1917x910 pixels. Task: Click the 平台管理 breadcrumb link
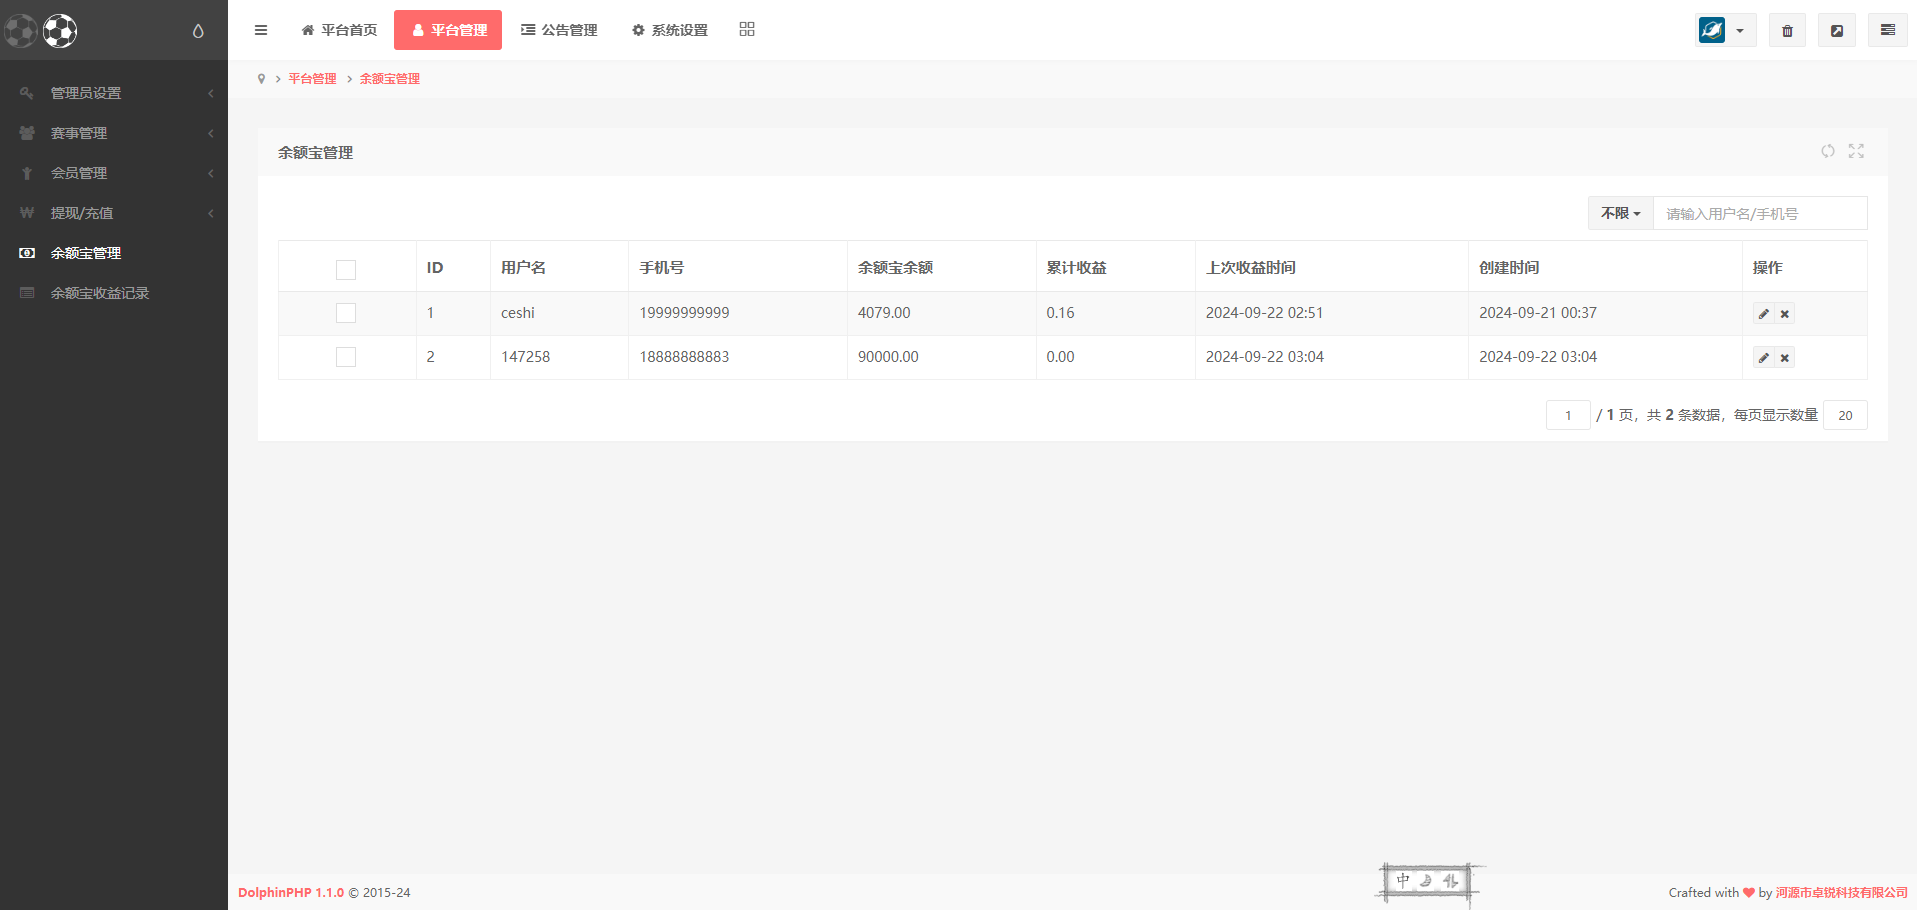coord(312,79)
